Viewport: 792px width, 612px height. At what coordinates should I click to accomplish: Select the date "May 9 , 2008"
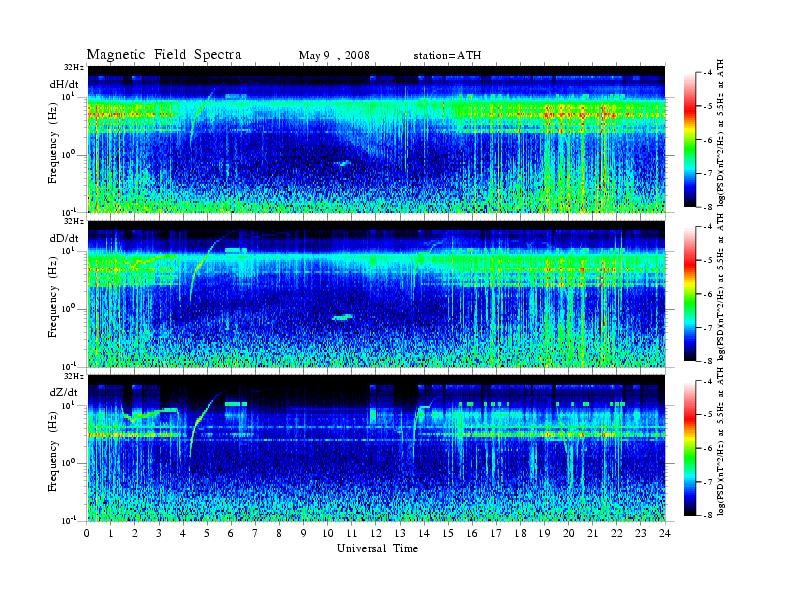(x=334, y=55)
